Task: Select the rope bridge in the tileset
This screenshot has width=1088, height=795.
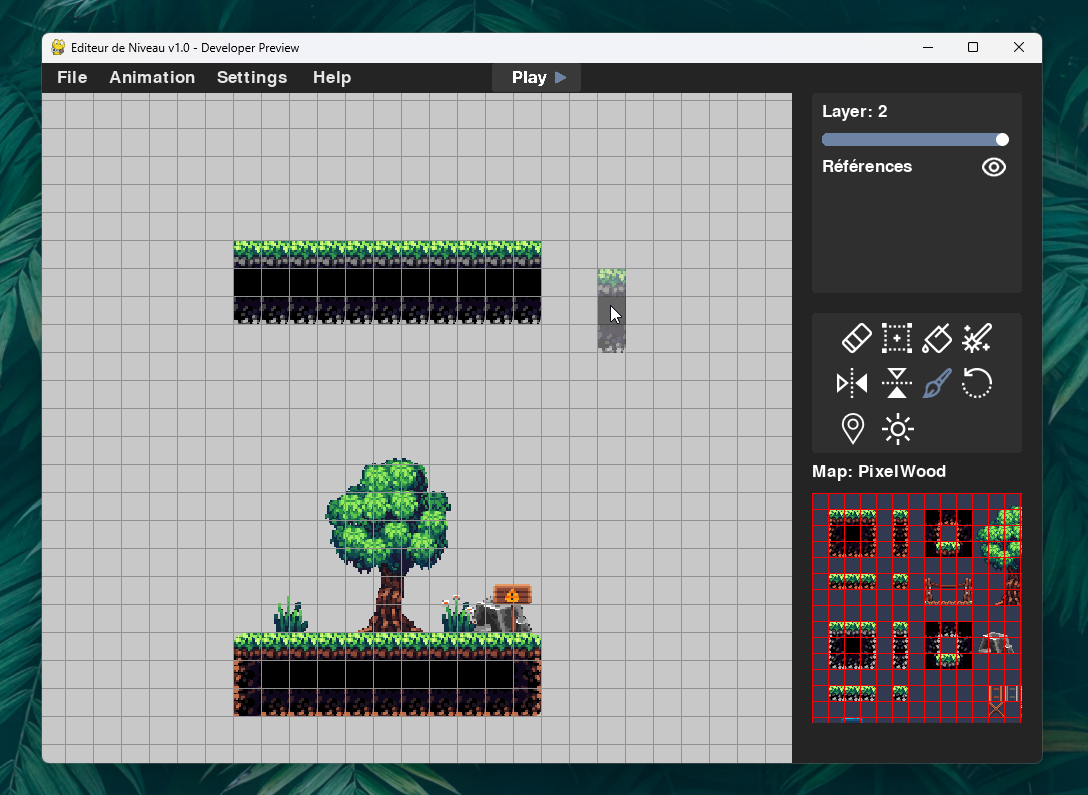Action: click(x=948, y=590)
